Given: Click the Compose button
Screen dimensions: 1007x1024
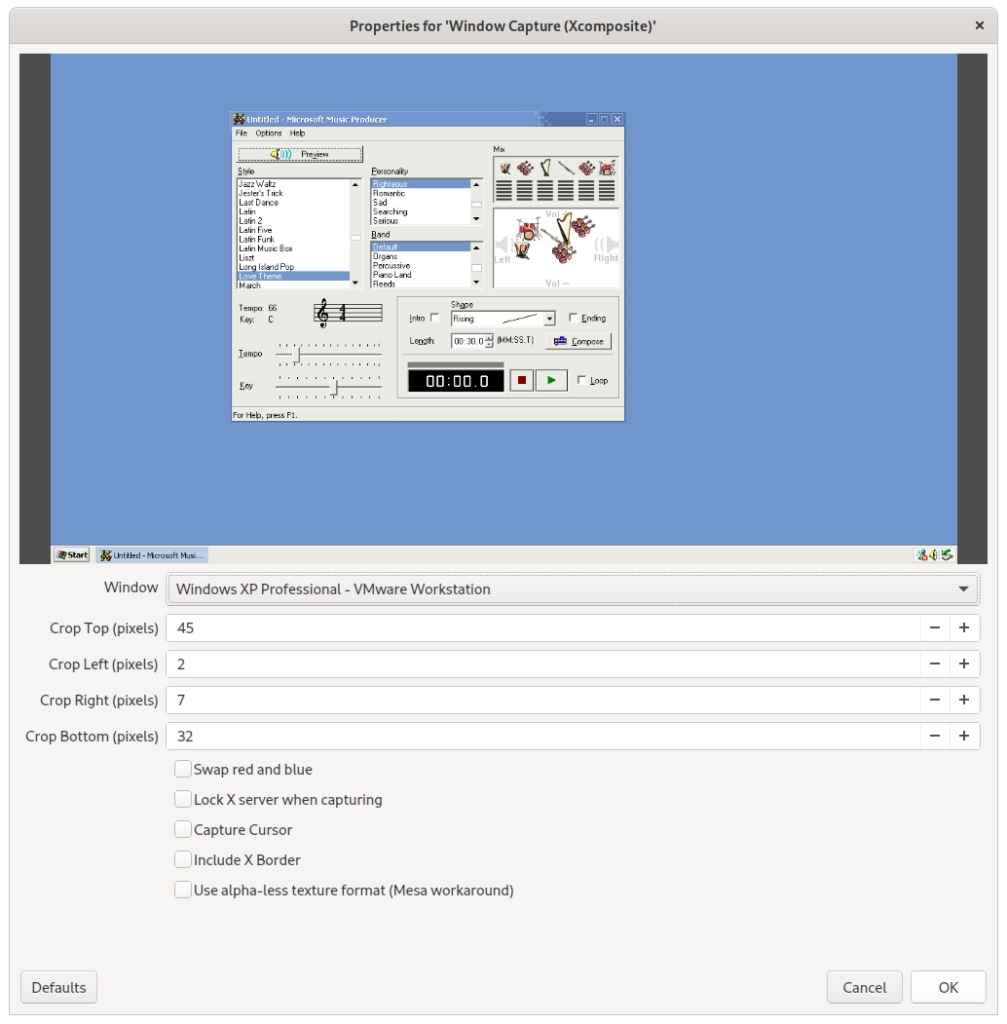Looking at the screenshot, I should pyautogui.click(x=579, y=341).
